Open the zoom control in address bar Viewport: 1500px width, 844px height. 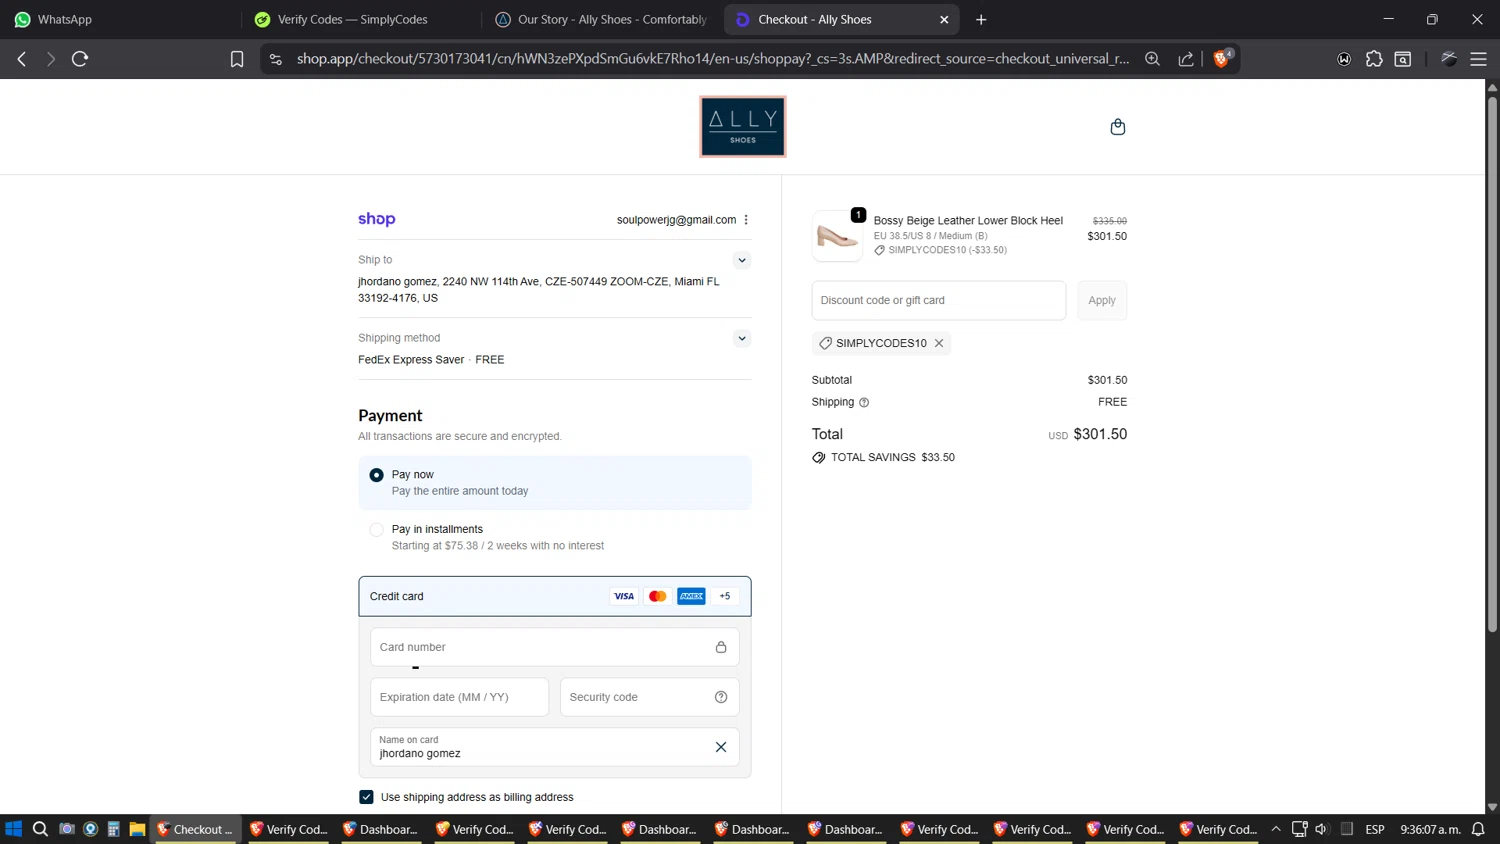coord(1152,59)
